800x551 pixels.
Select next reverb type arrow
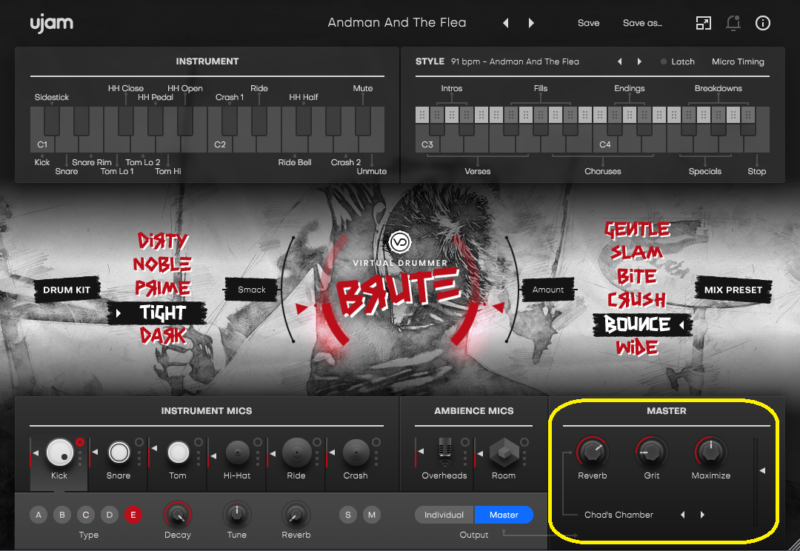(703, 515)
